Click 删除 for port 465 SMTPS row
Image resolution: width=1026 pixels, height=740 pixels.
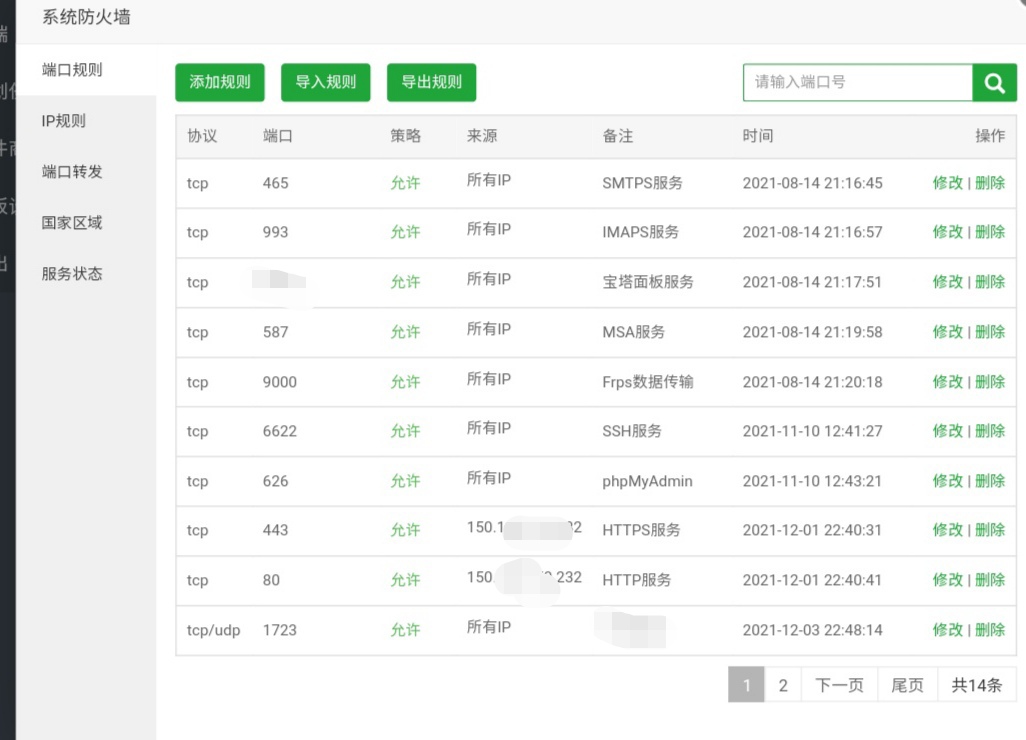990,183
